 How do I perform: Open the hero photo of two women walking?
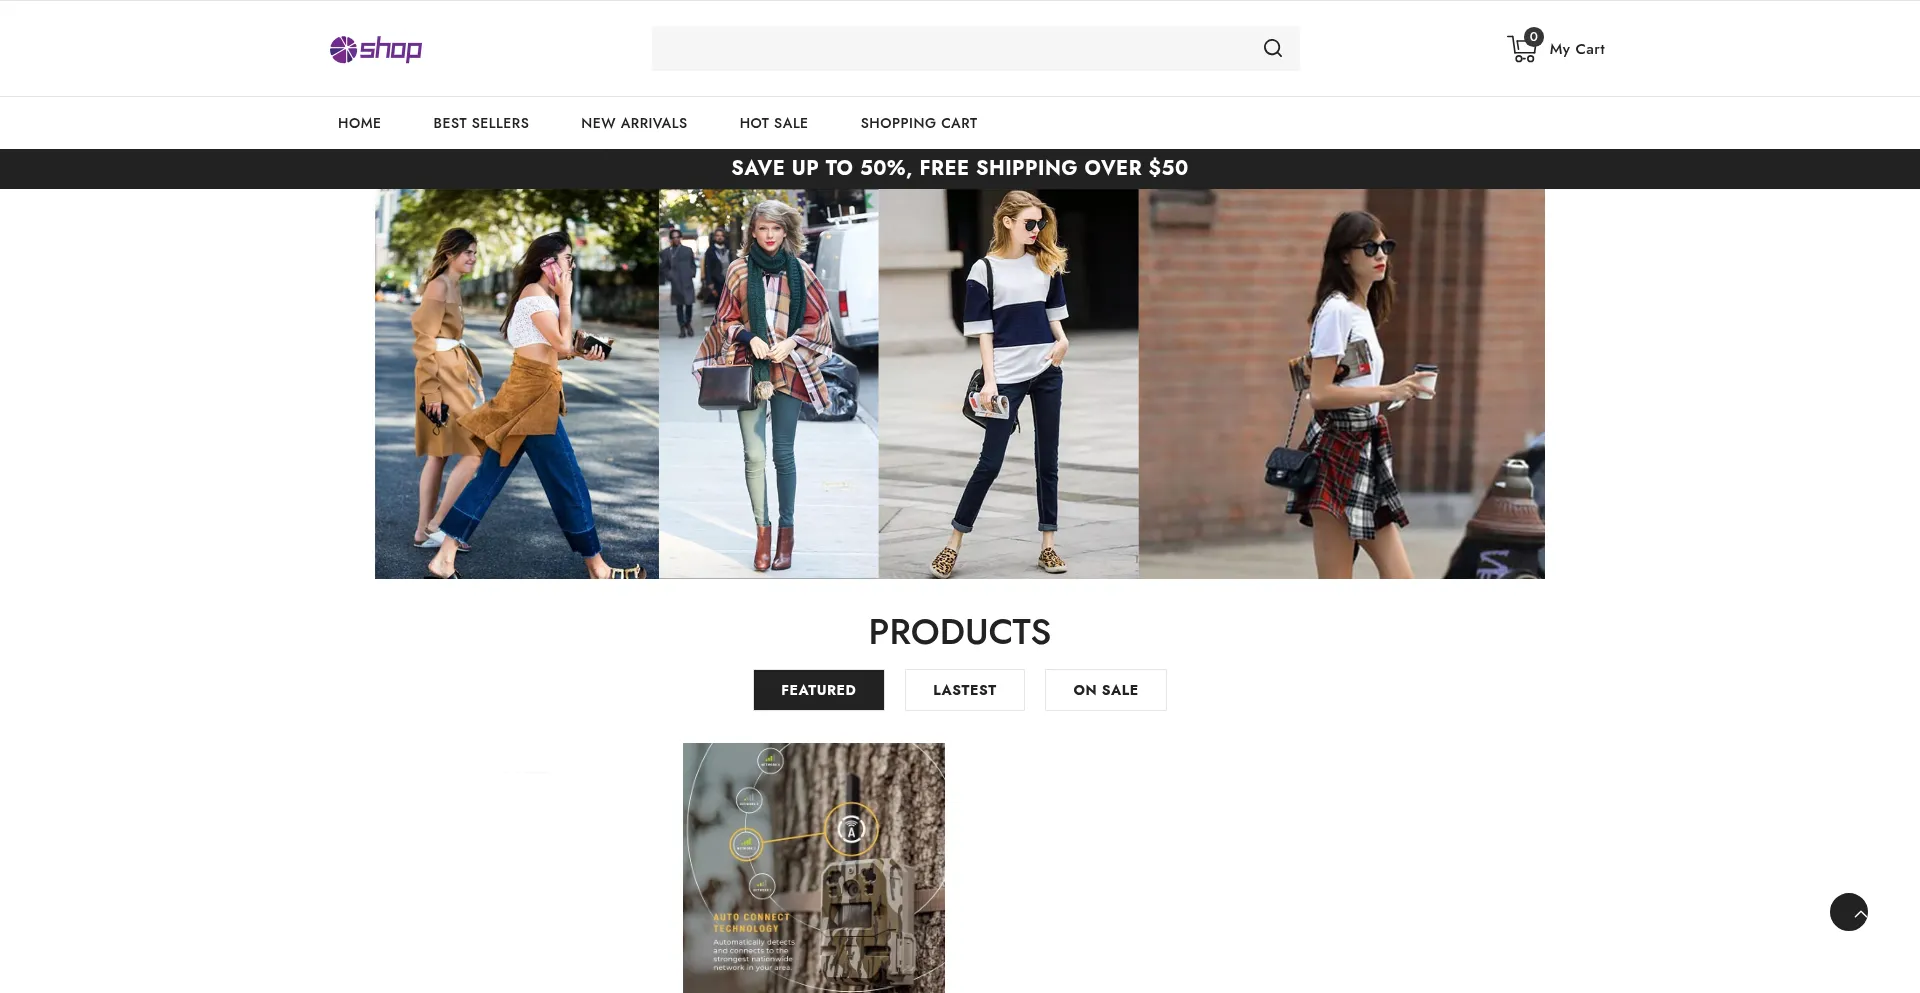[x=516, y=384]
